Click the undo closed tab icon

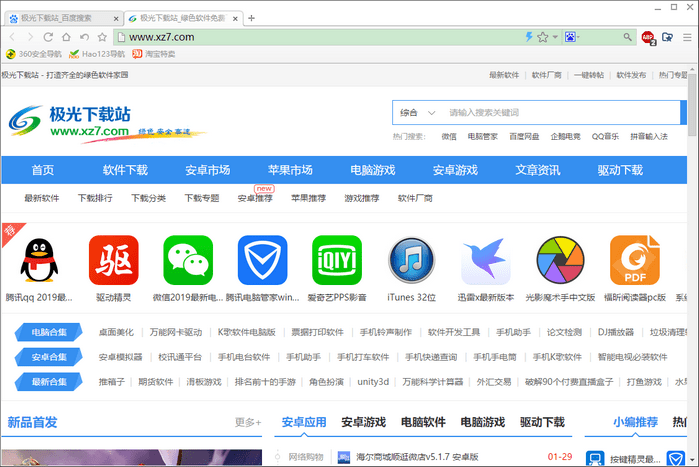[84, 37]
